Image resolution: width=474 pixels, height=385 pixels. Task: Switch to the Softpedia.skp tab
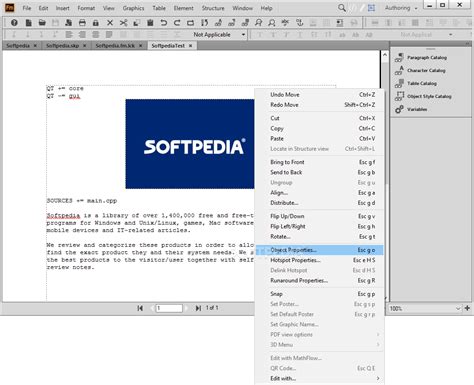tap(63, 46)
